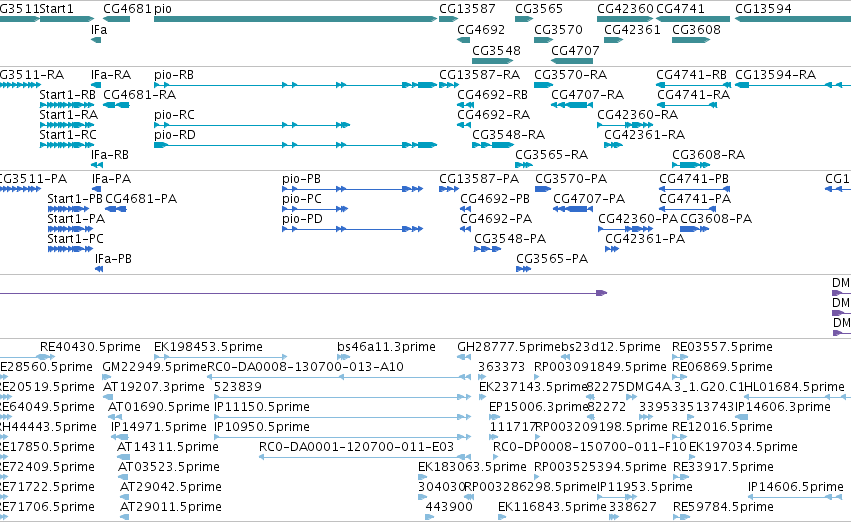Select transcript pio-RB

tap(295, 85)
